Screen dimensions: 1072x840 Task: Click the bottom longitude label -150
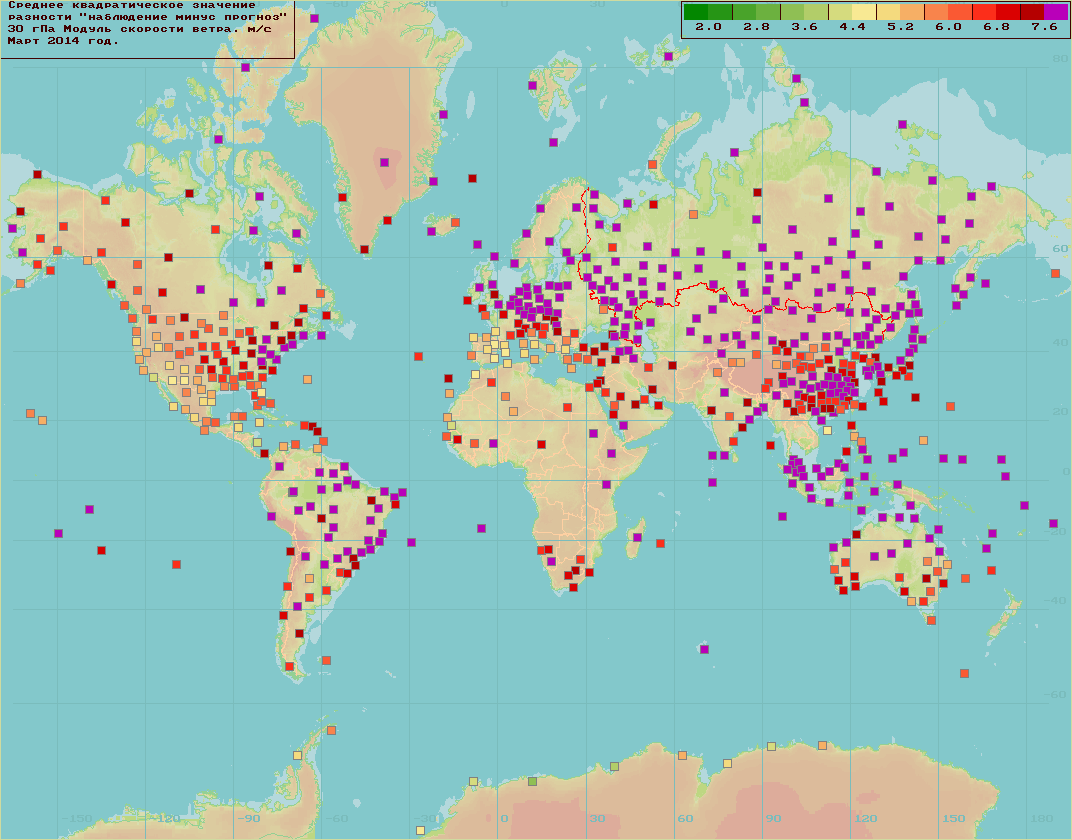tap(77, 818)
